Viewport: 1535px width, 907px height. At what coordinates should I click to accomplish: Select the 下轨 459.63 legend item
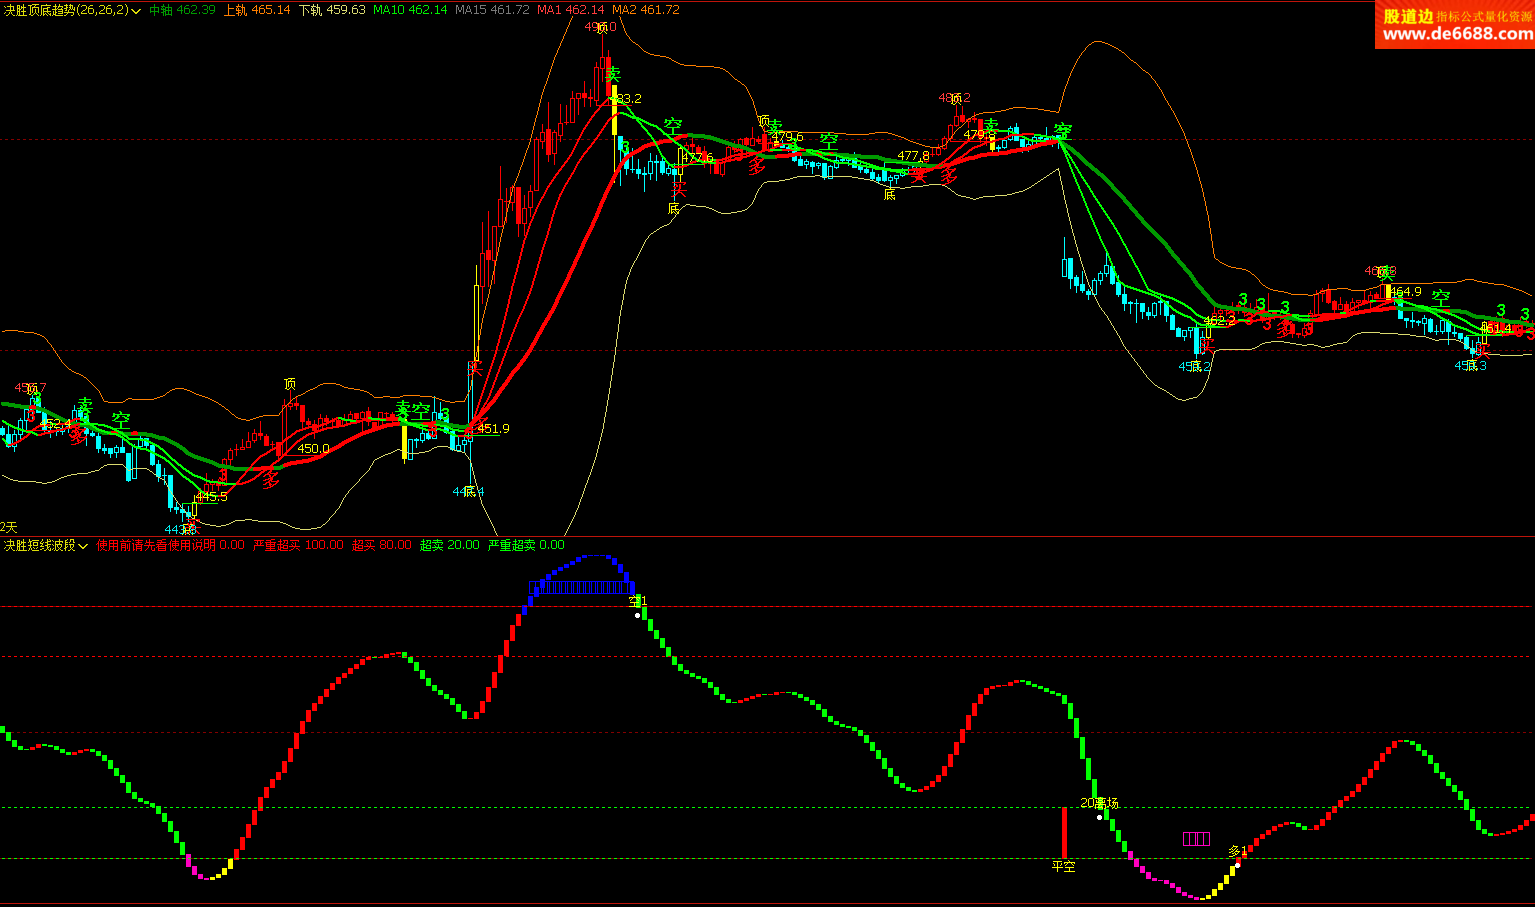(332, 10)
